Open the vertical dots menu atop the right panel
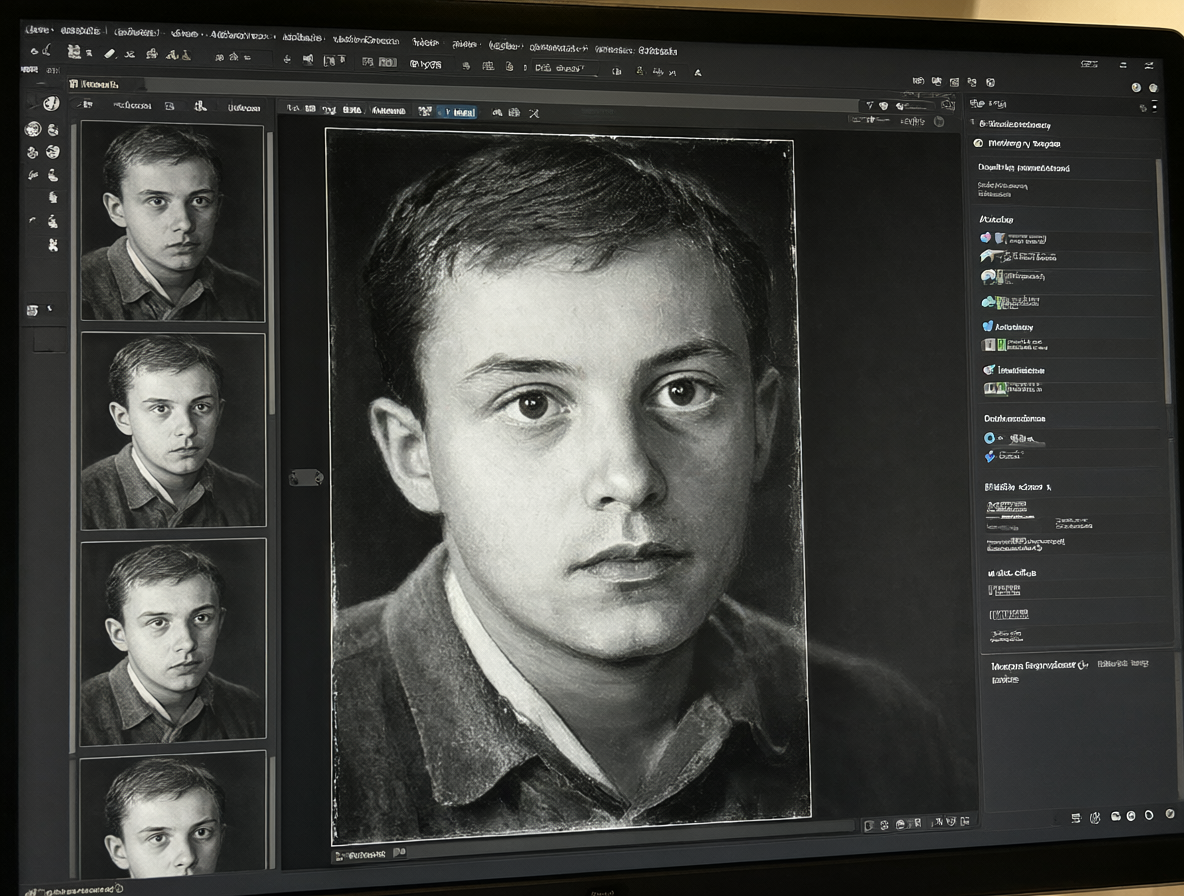The image size is (1184, 896). coord(1155,106)
